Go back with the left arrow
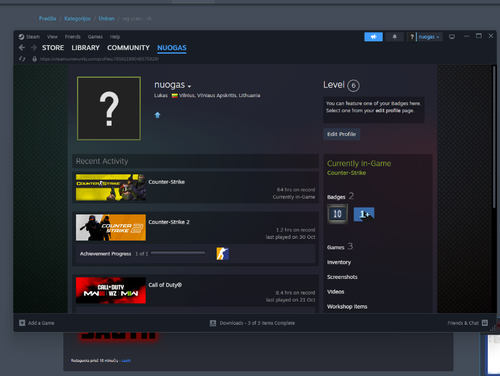This screenshot has height=376, width=500. [22, 48]
